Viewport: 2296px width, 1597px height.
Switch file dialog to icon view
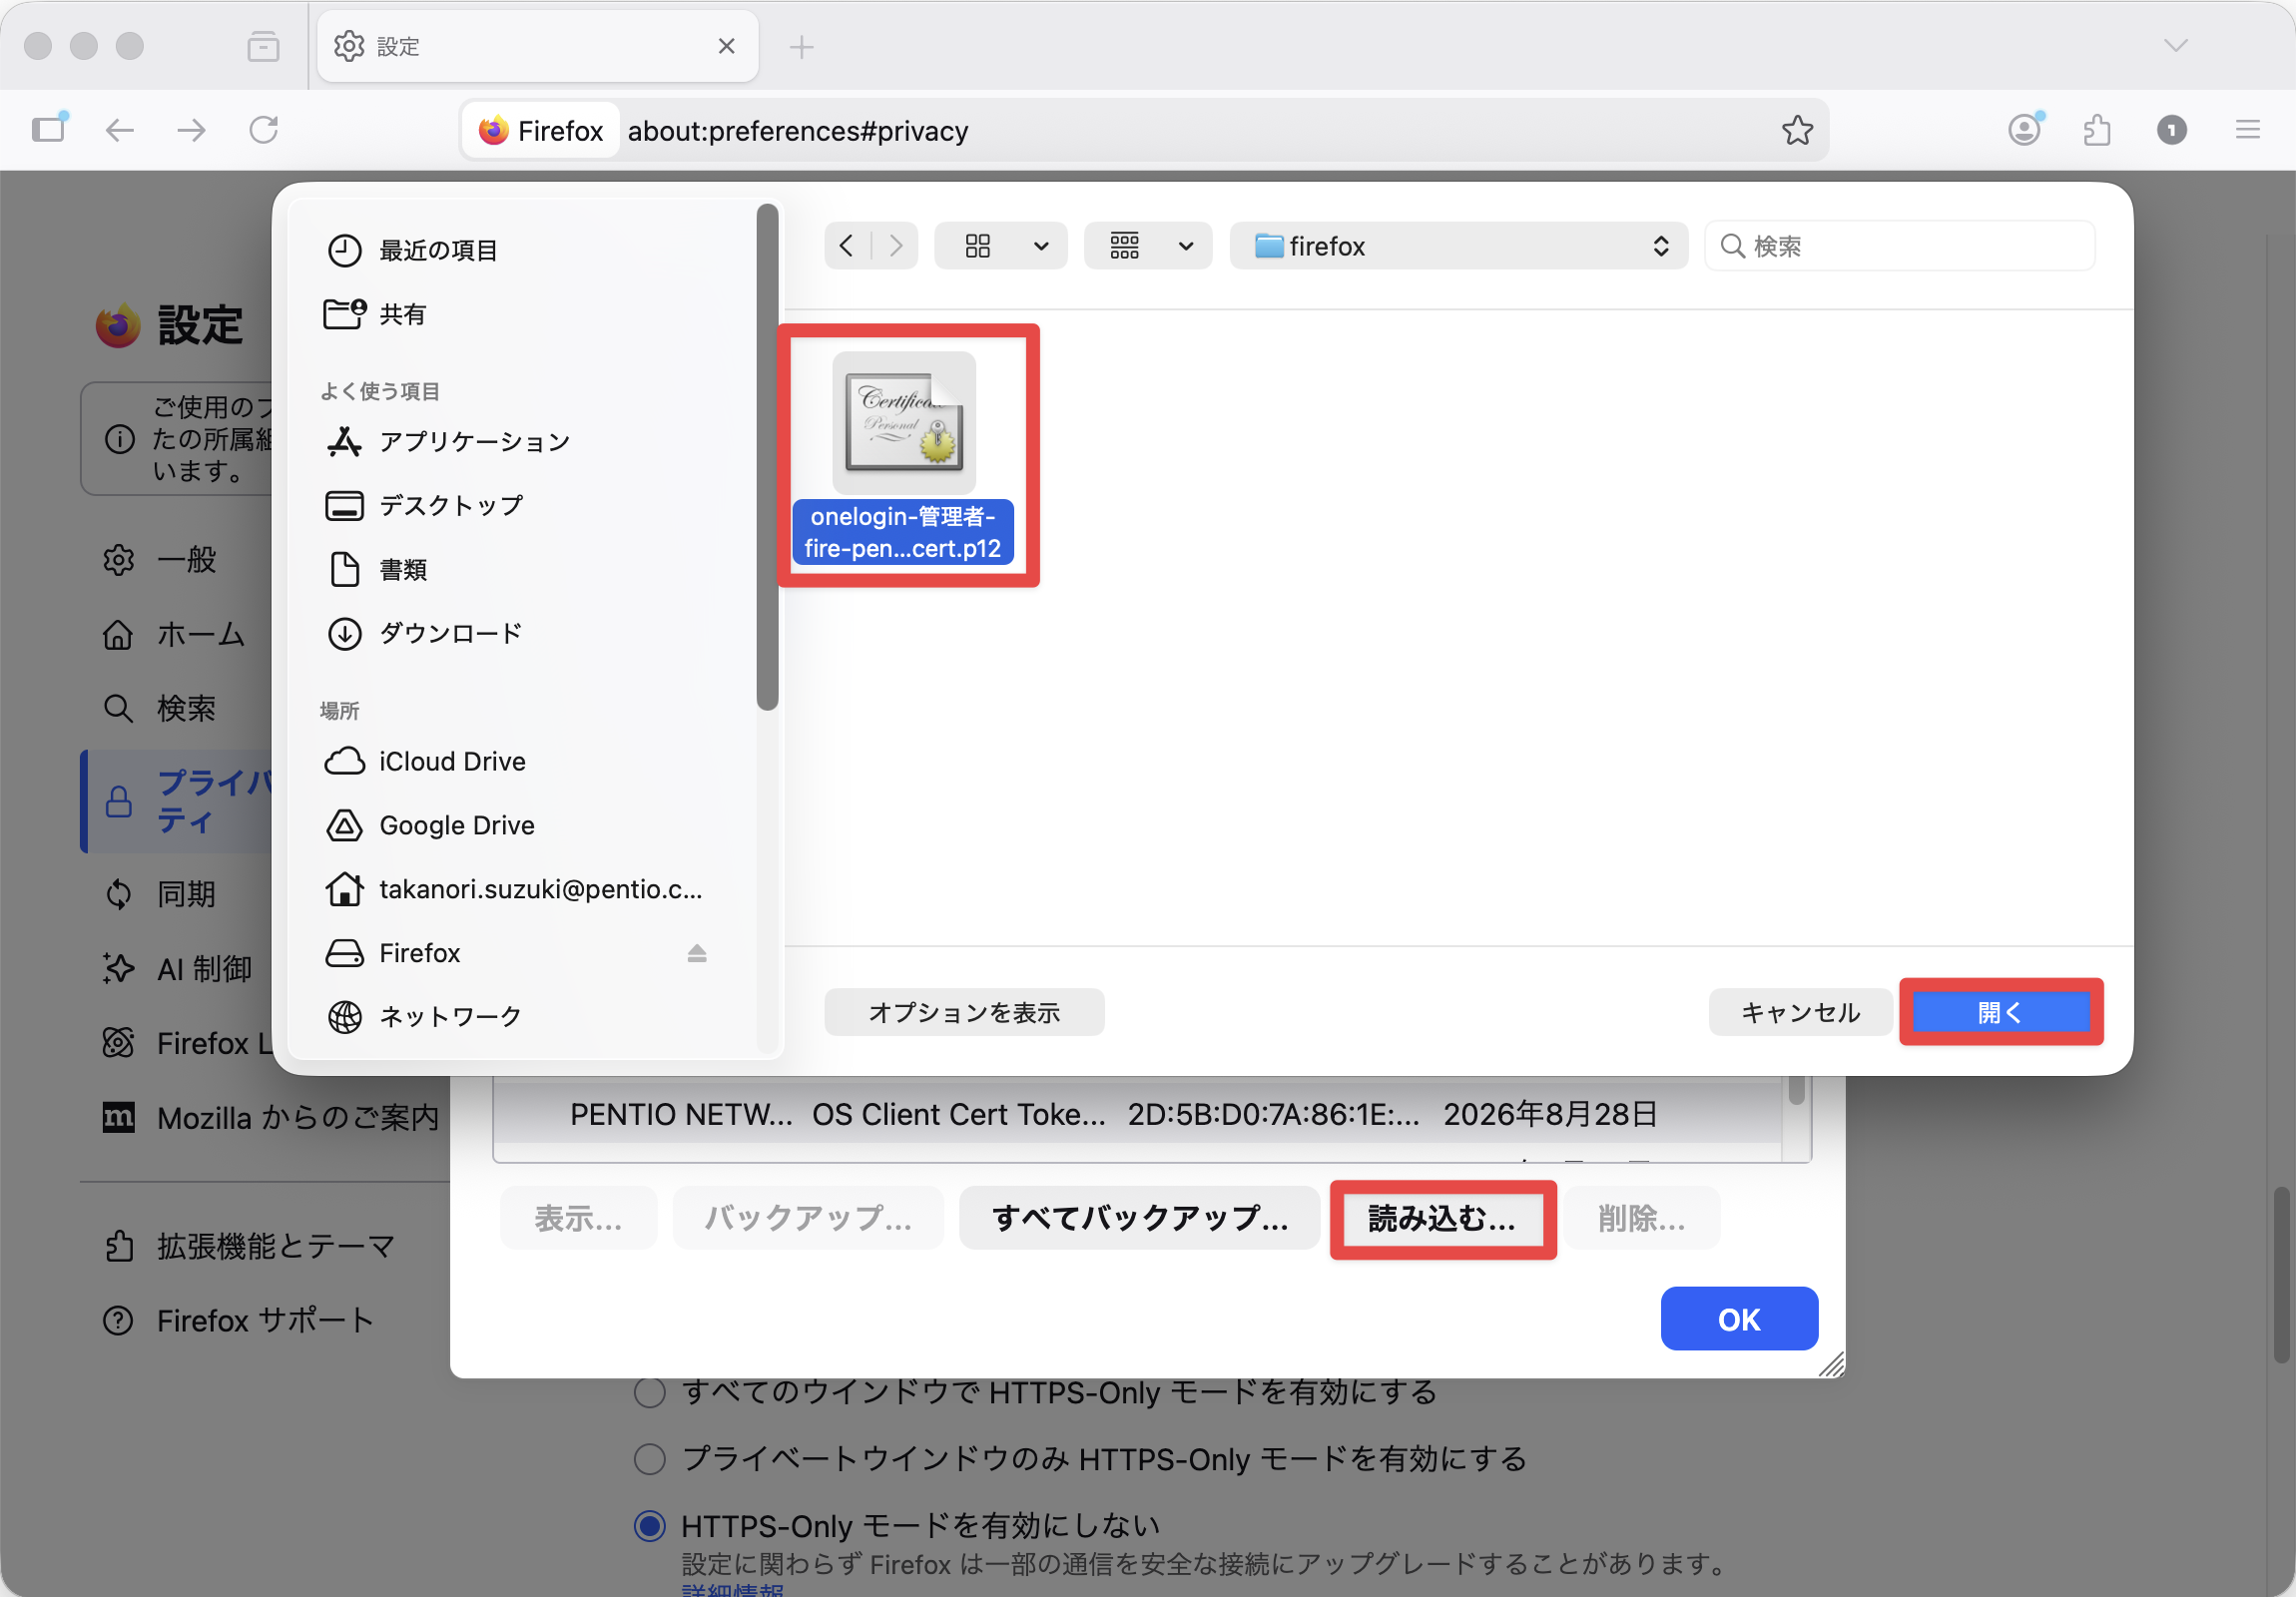[978, 246]
